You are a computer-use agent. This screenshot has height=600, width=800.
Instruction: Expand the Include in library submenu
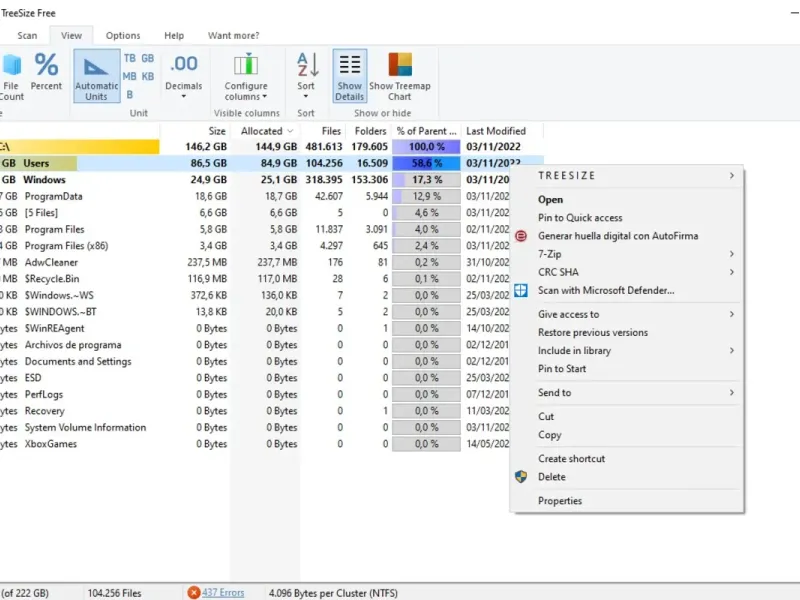click(x=627, y=351)
